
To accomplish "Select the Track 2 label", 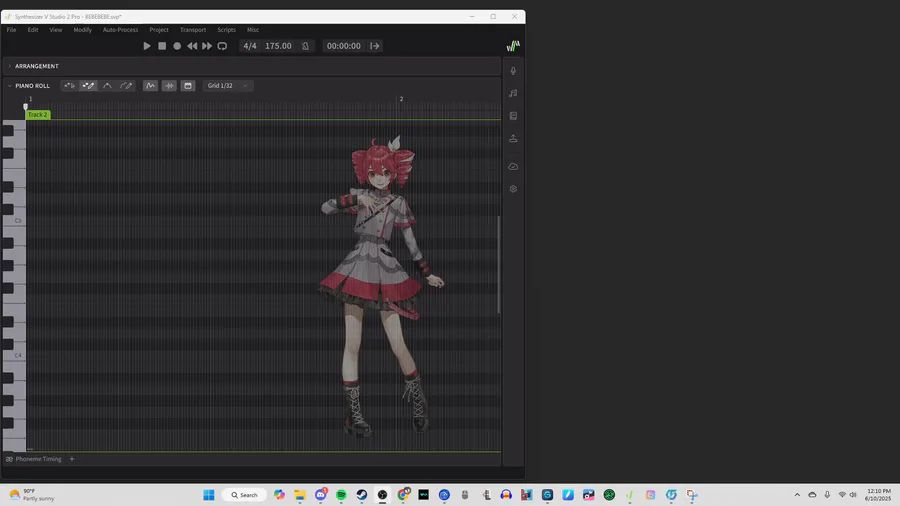I will 38,115.
